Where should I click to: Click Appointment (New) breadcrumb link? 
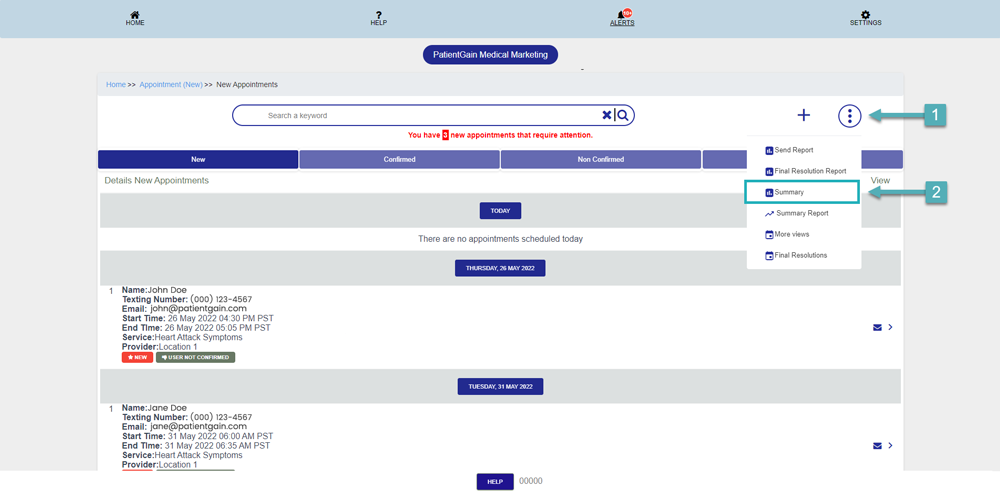coord(171,84)
